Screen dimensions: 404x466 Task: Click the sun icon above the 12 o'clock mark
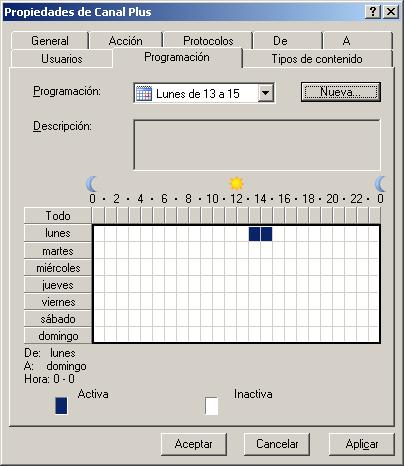[x=236, y=183]
